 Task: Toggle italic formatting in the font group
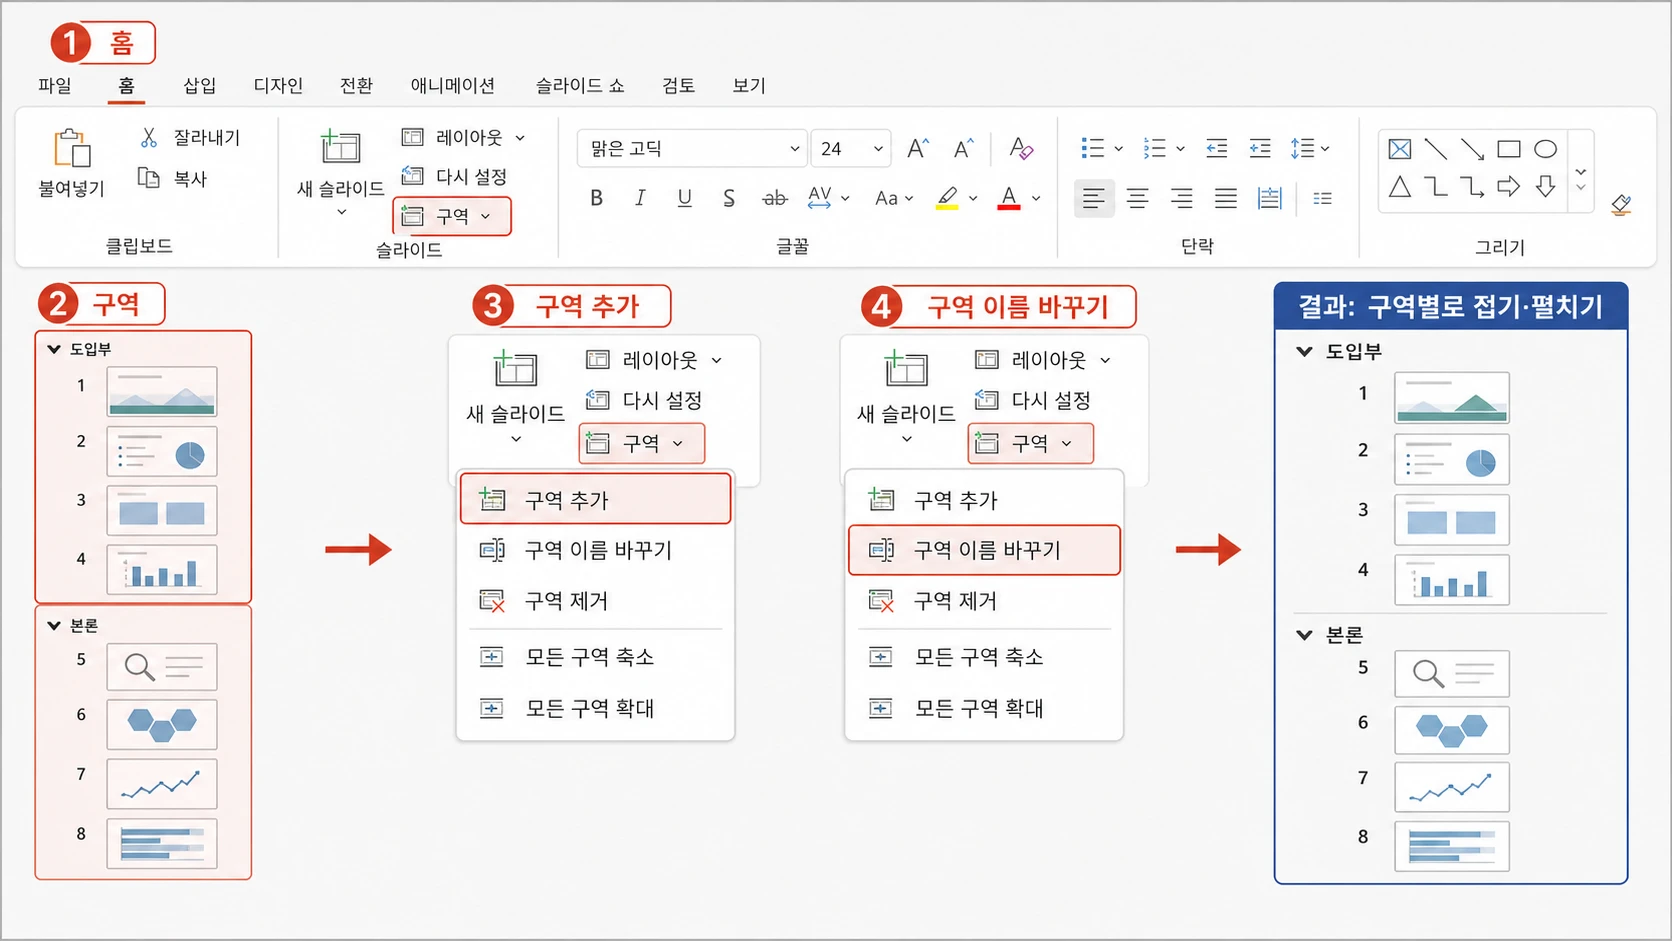pos(640,198)
